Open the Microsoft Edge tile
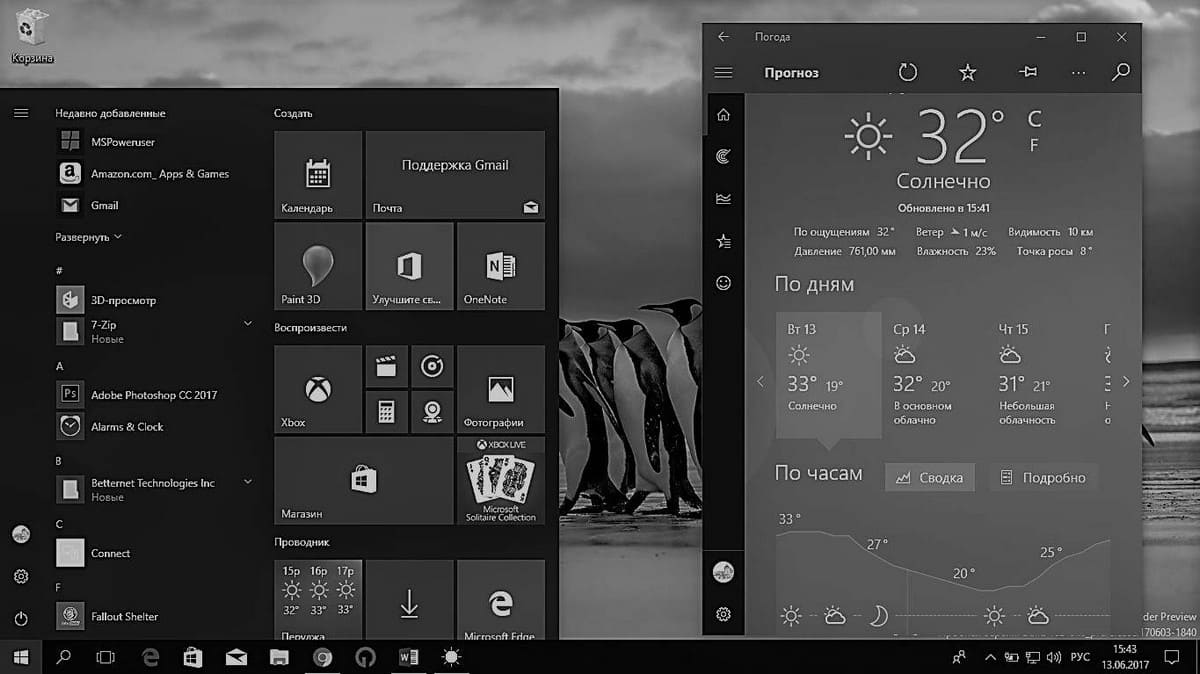The height and width of the screenshot is (674, 1200). pos(501,600)
